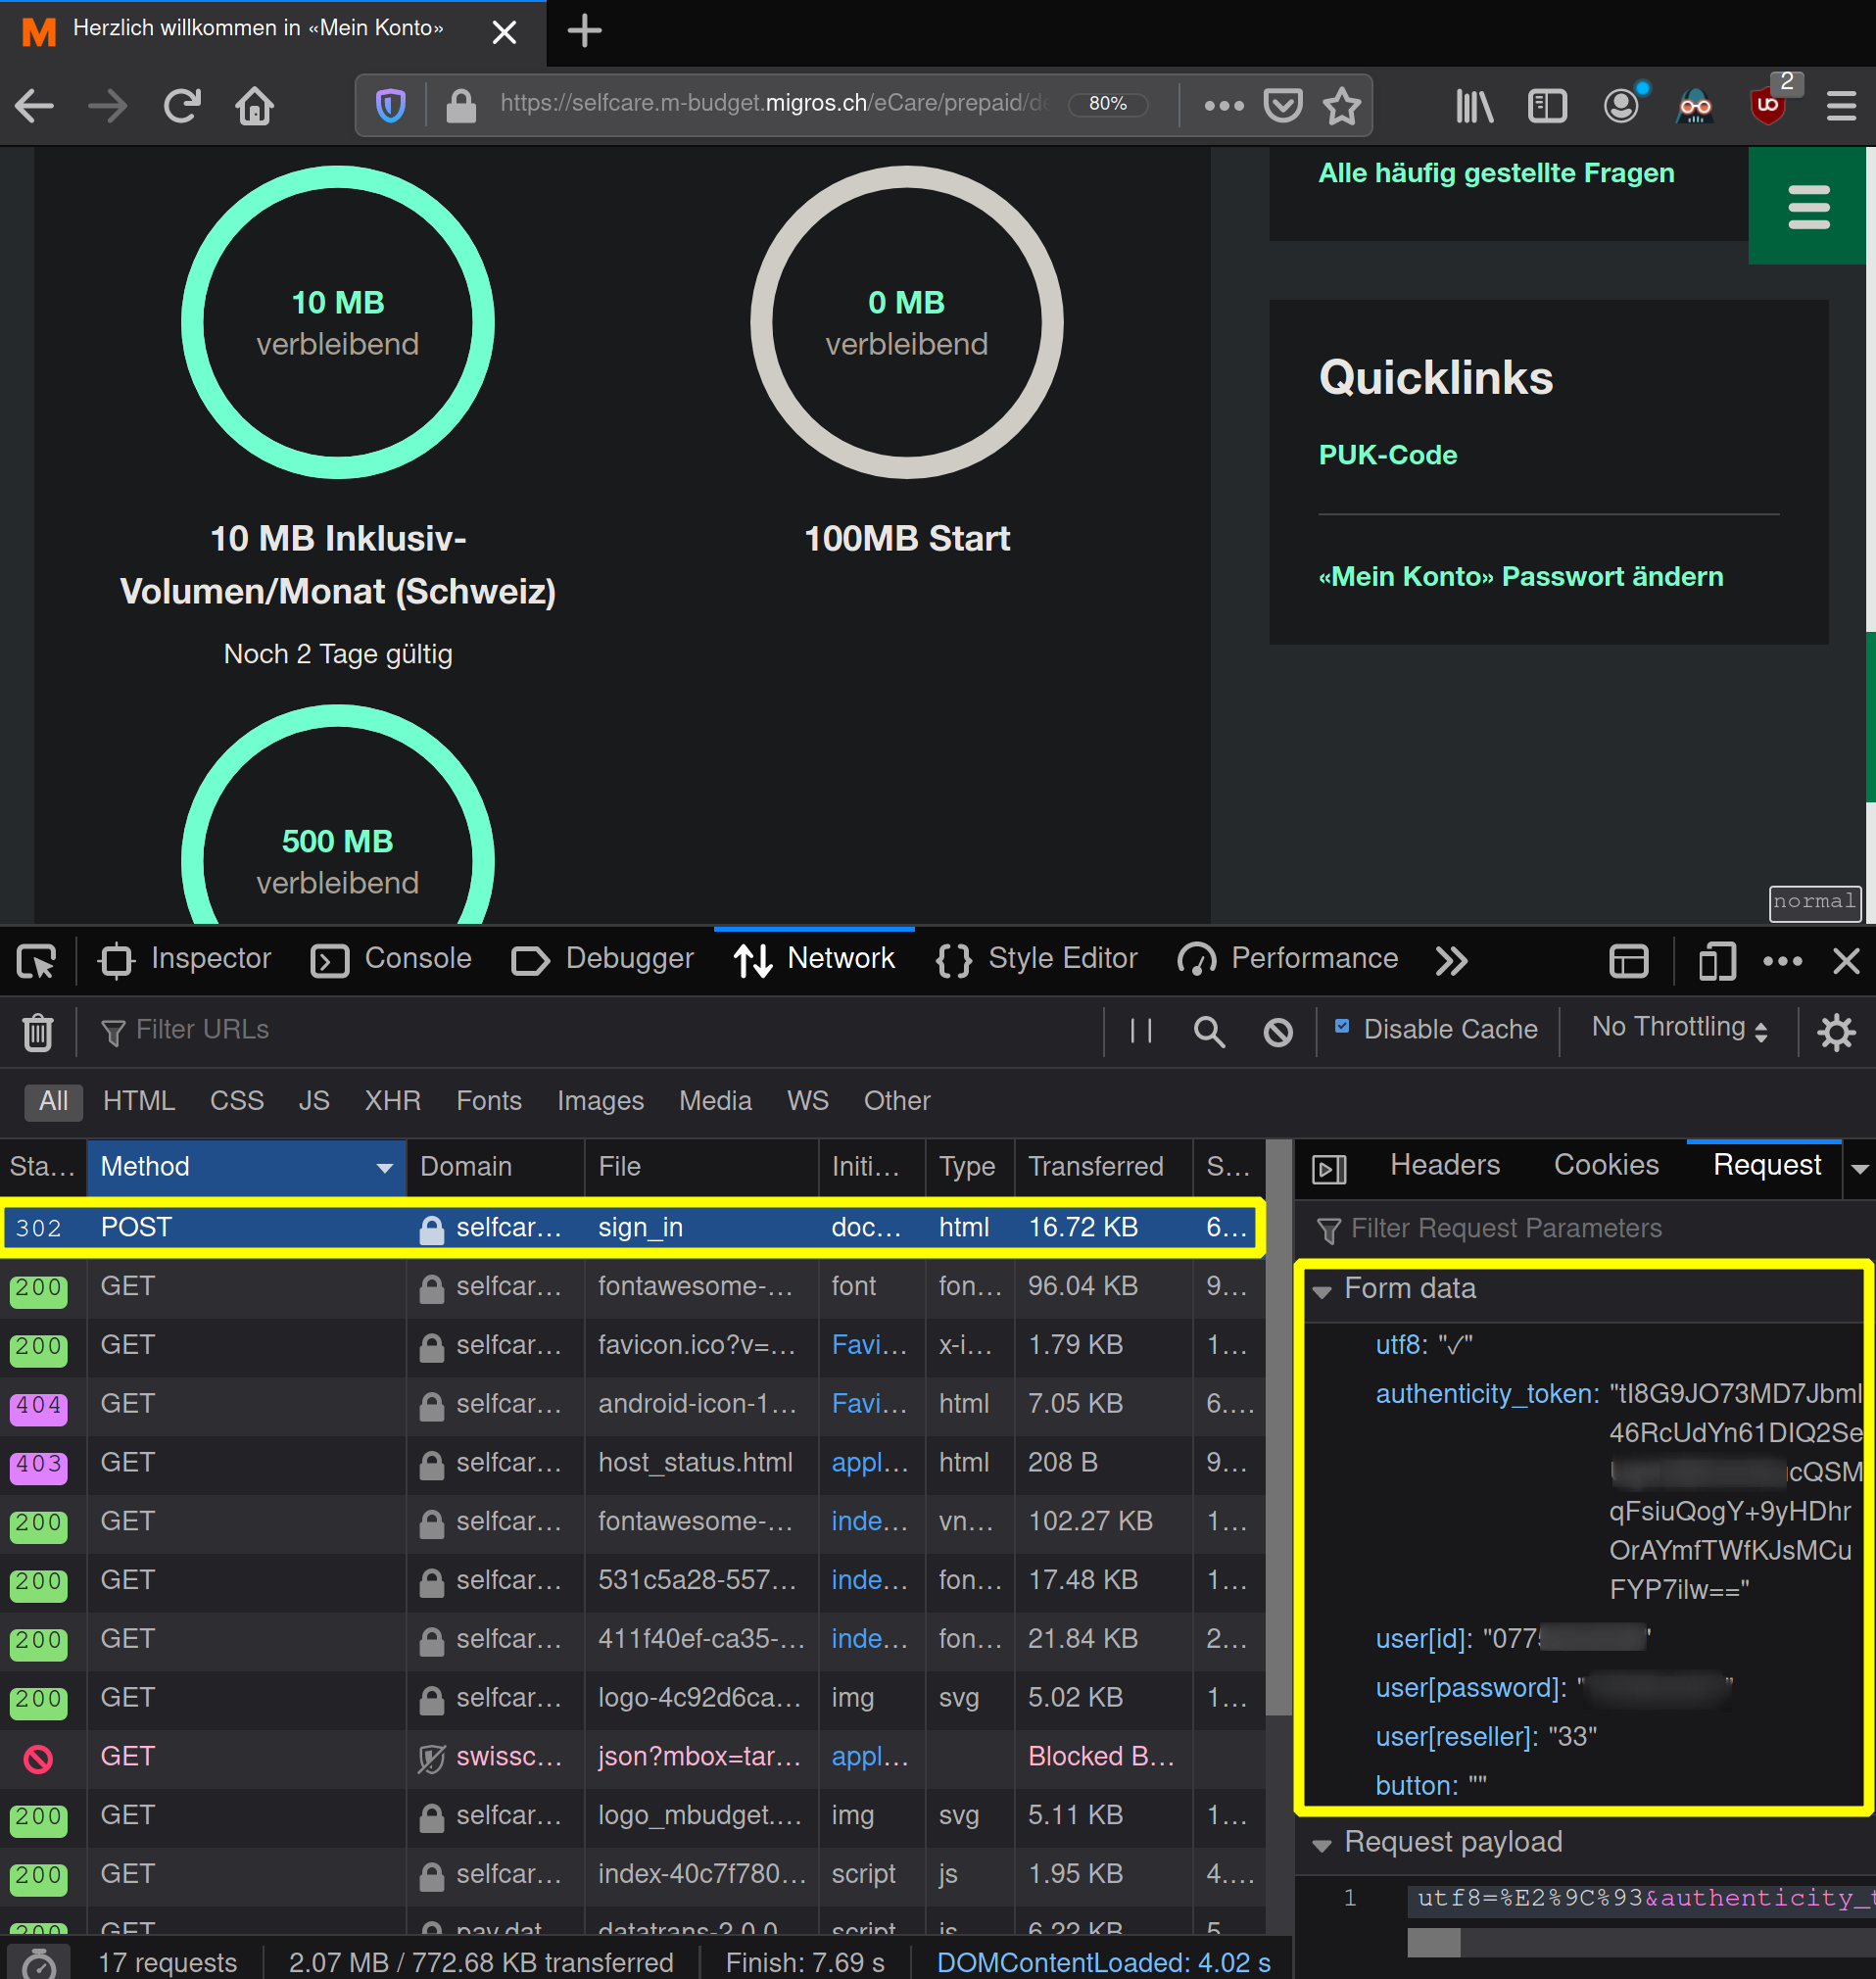
Task: Open the browser home page
Action: point(255,105)
